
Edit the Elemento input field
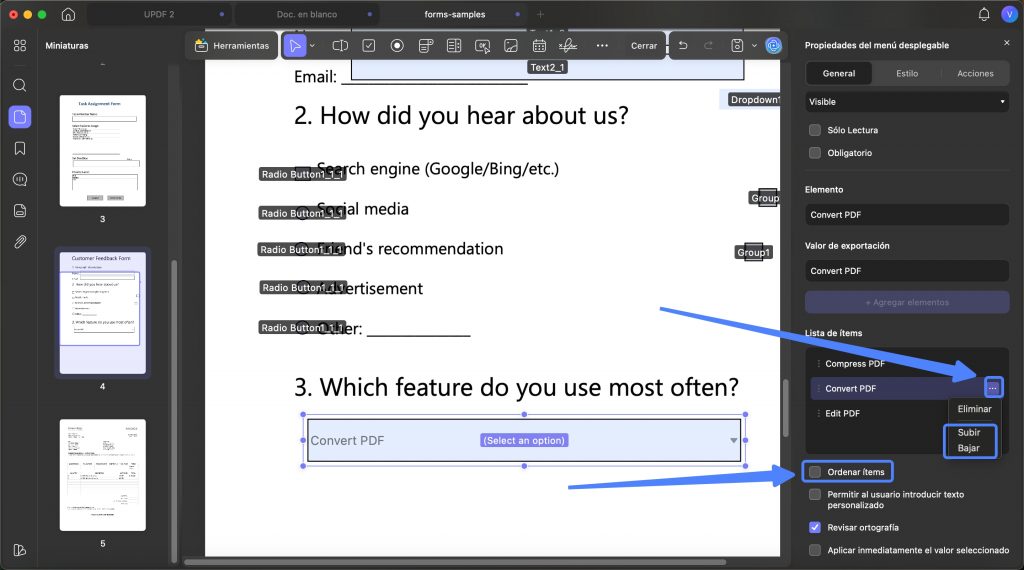[x=906, y=215]
